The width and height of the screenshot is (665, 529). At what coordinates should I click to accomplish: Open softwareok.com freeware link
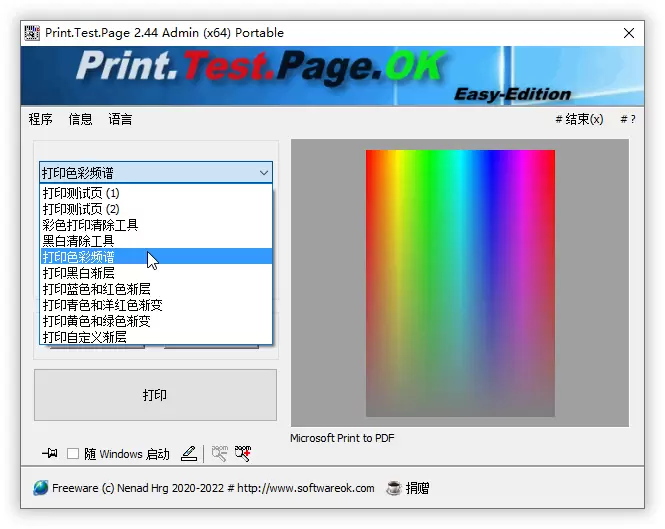pyautogui.click(x=213, y=488)
